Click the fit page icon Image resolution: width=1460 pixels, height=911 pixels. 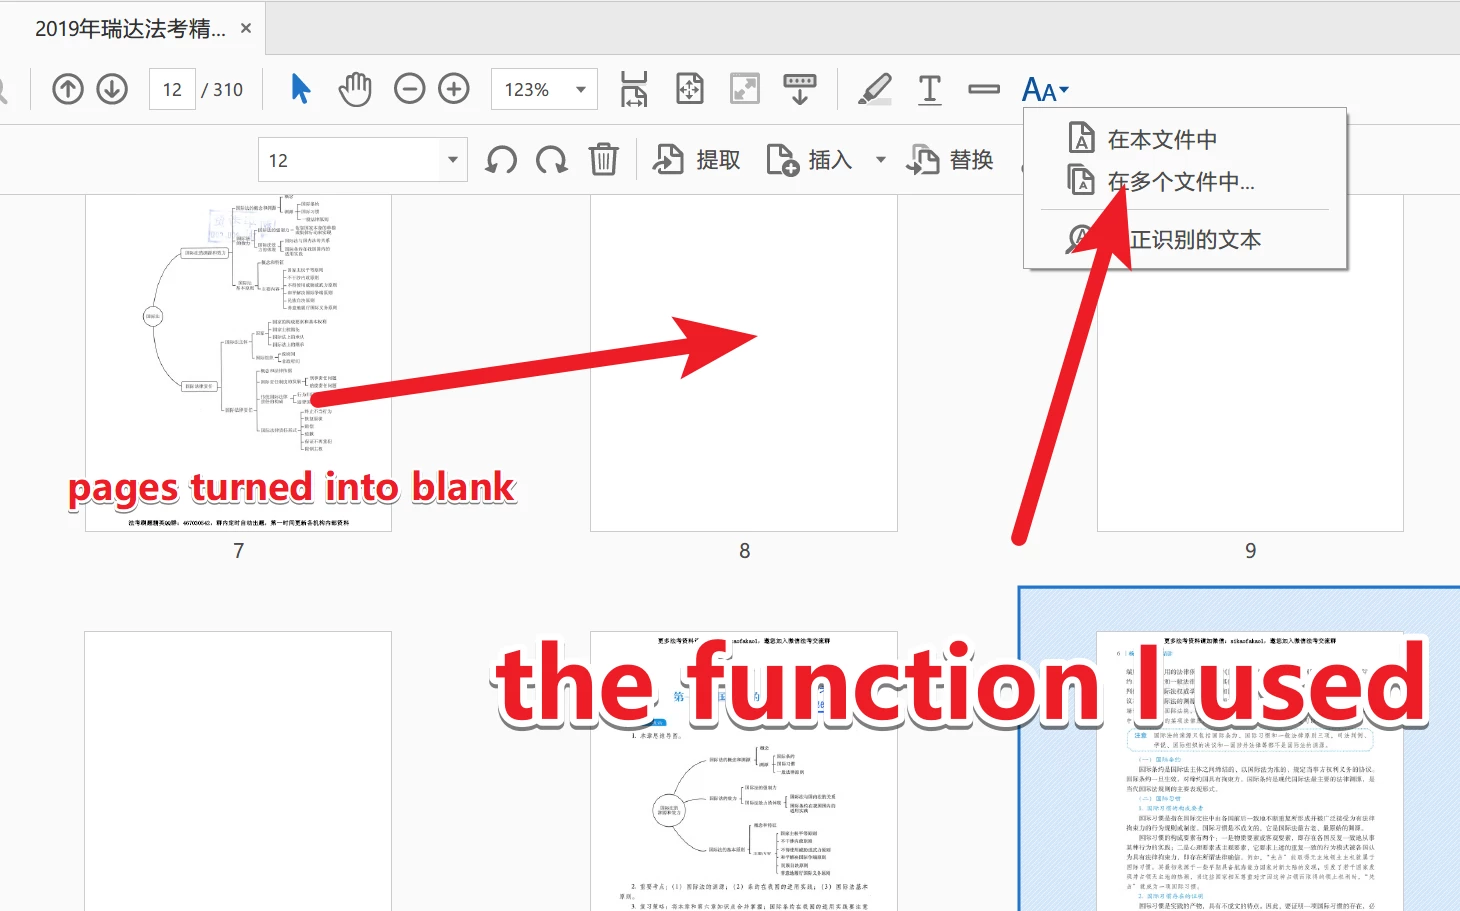690,89
